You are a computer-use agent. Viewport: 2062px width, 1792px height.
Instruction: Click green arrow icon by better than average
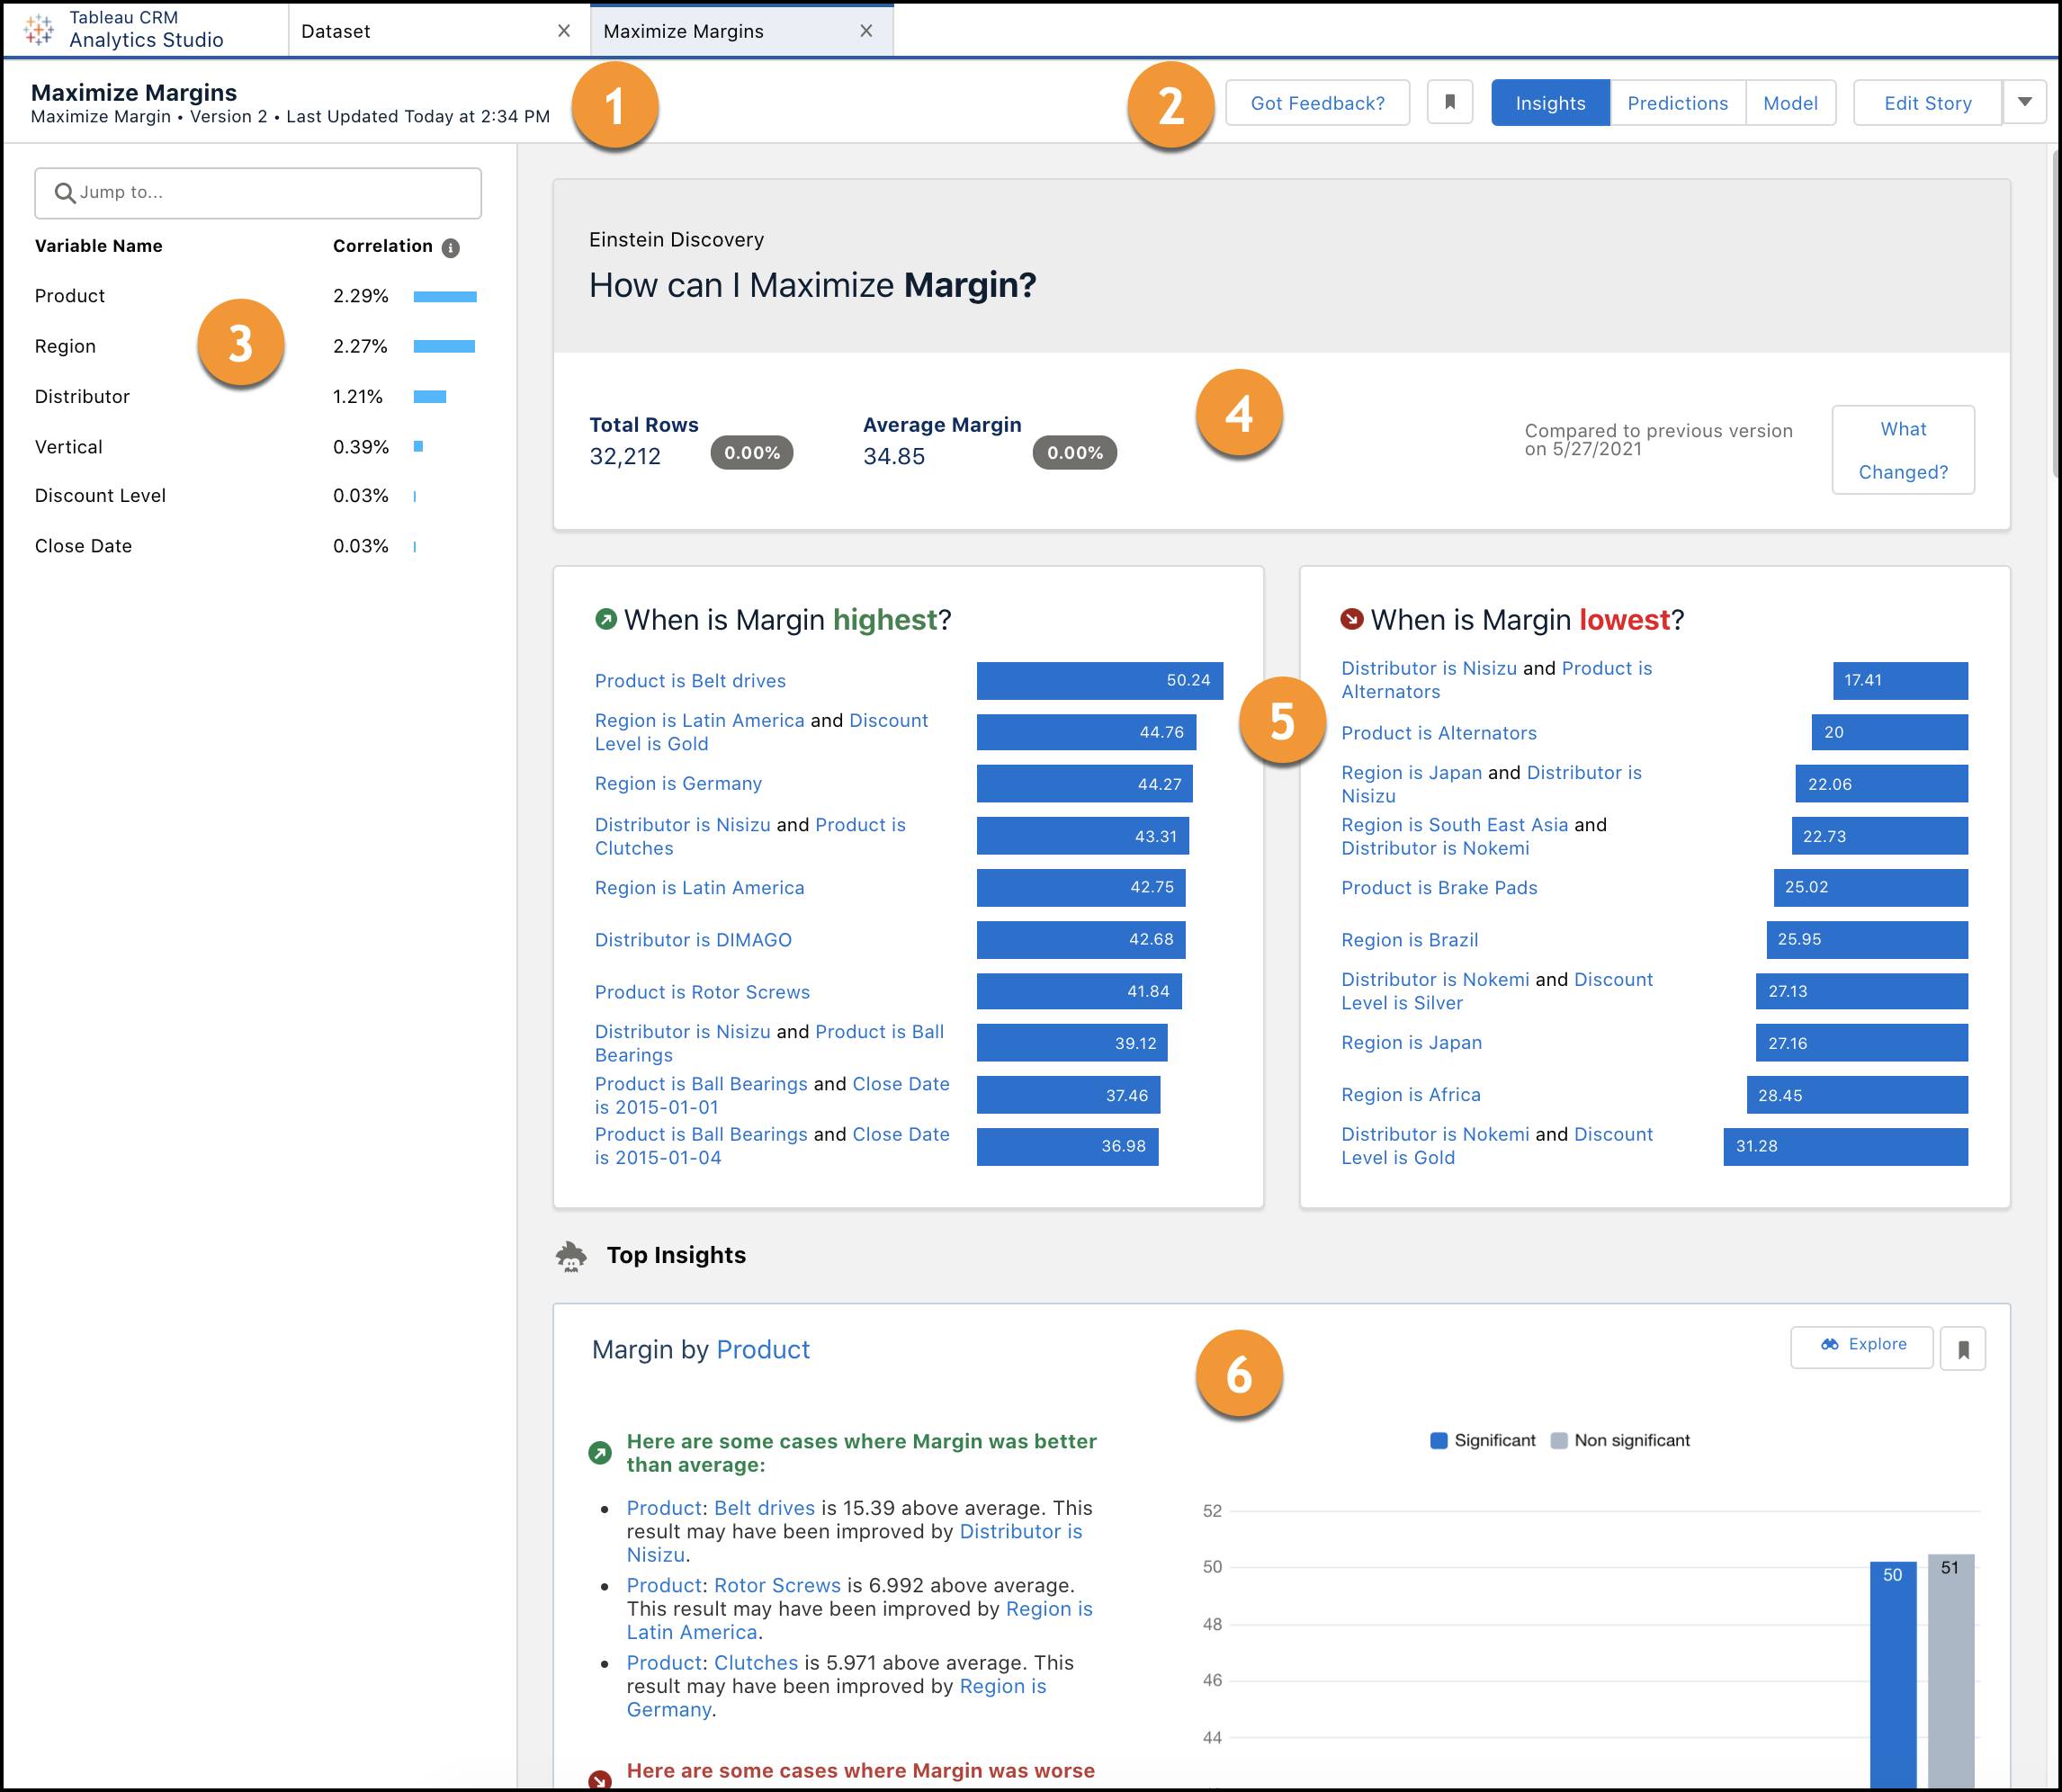tap(599, 1453)
